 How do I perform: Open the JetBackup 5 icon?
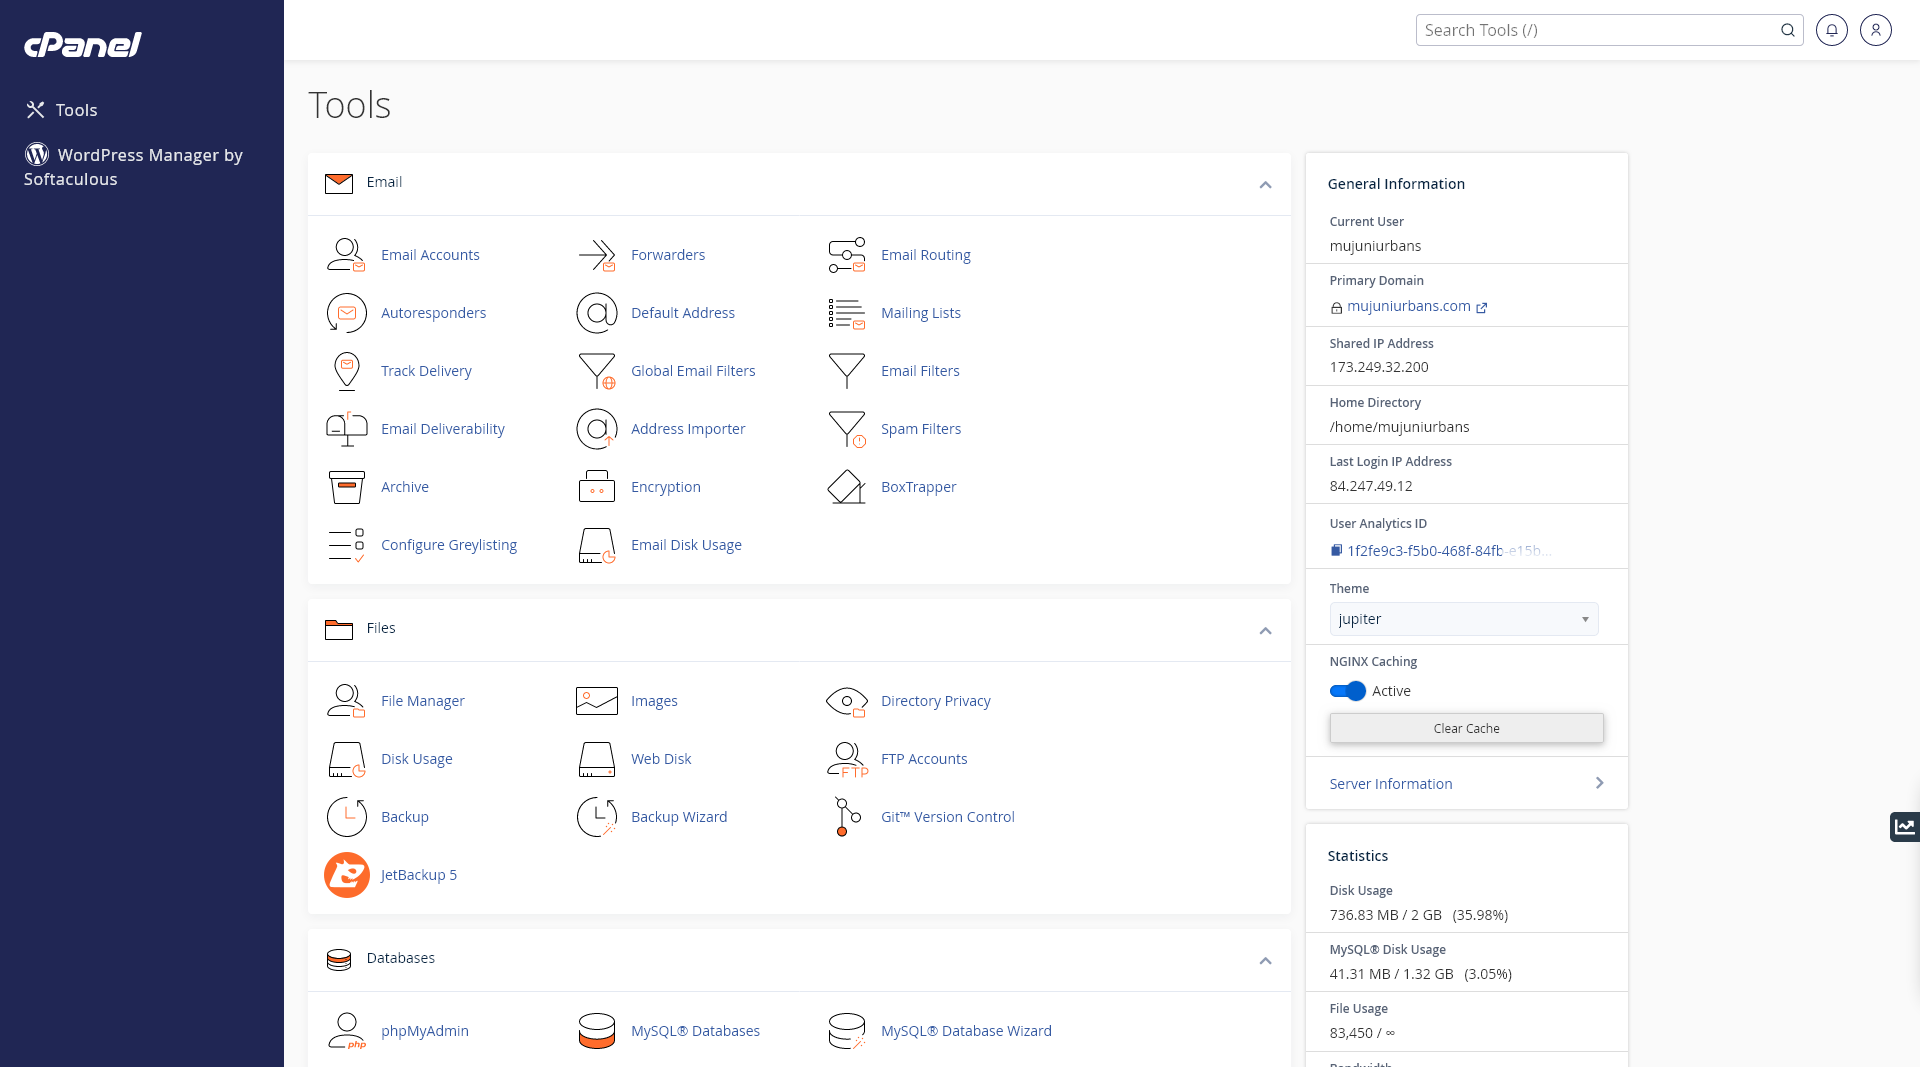[346, 875]
